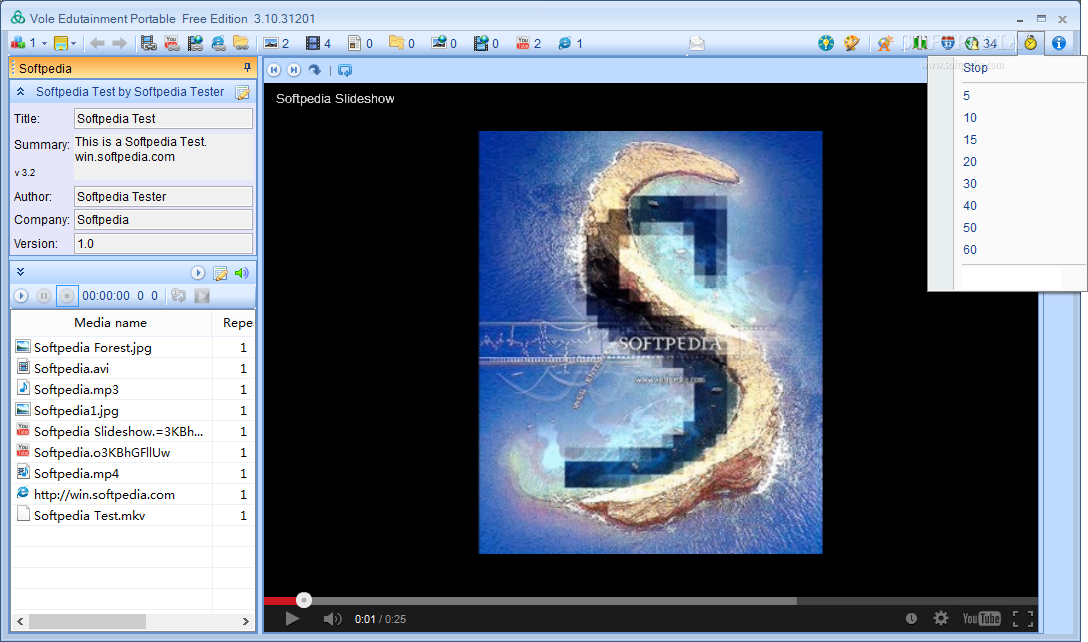Click the blue 32 shield icon

click(x=947, y=43)
